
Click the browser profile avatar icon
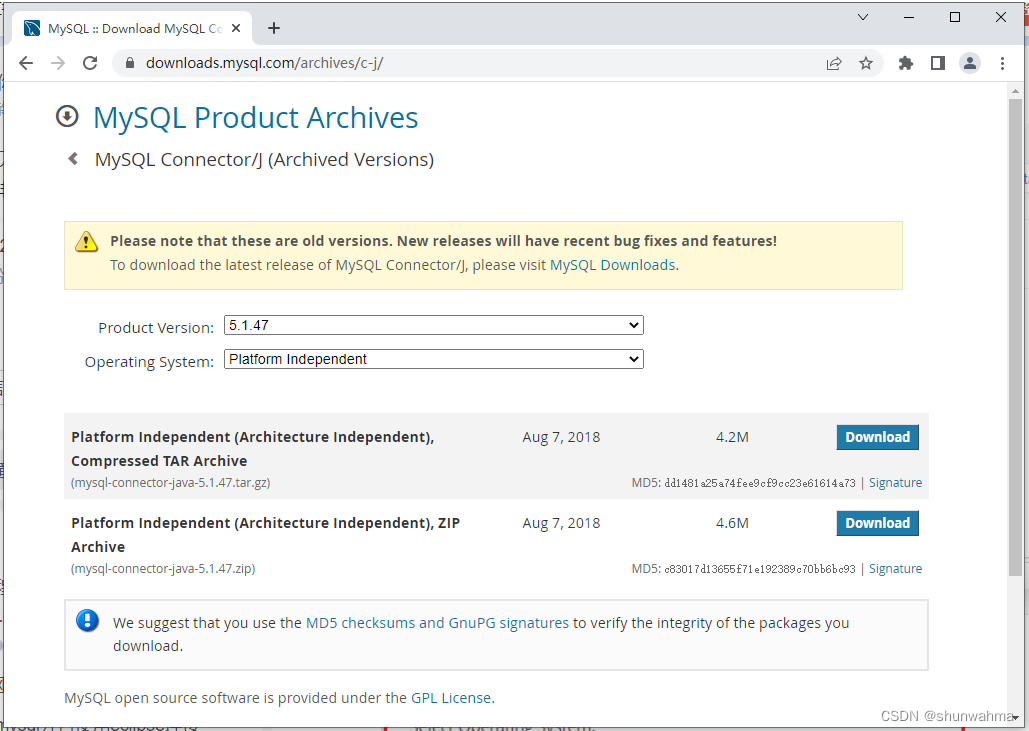click(969, 62)
